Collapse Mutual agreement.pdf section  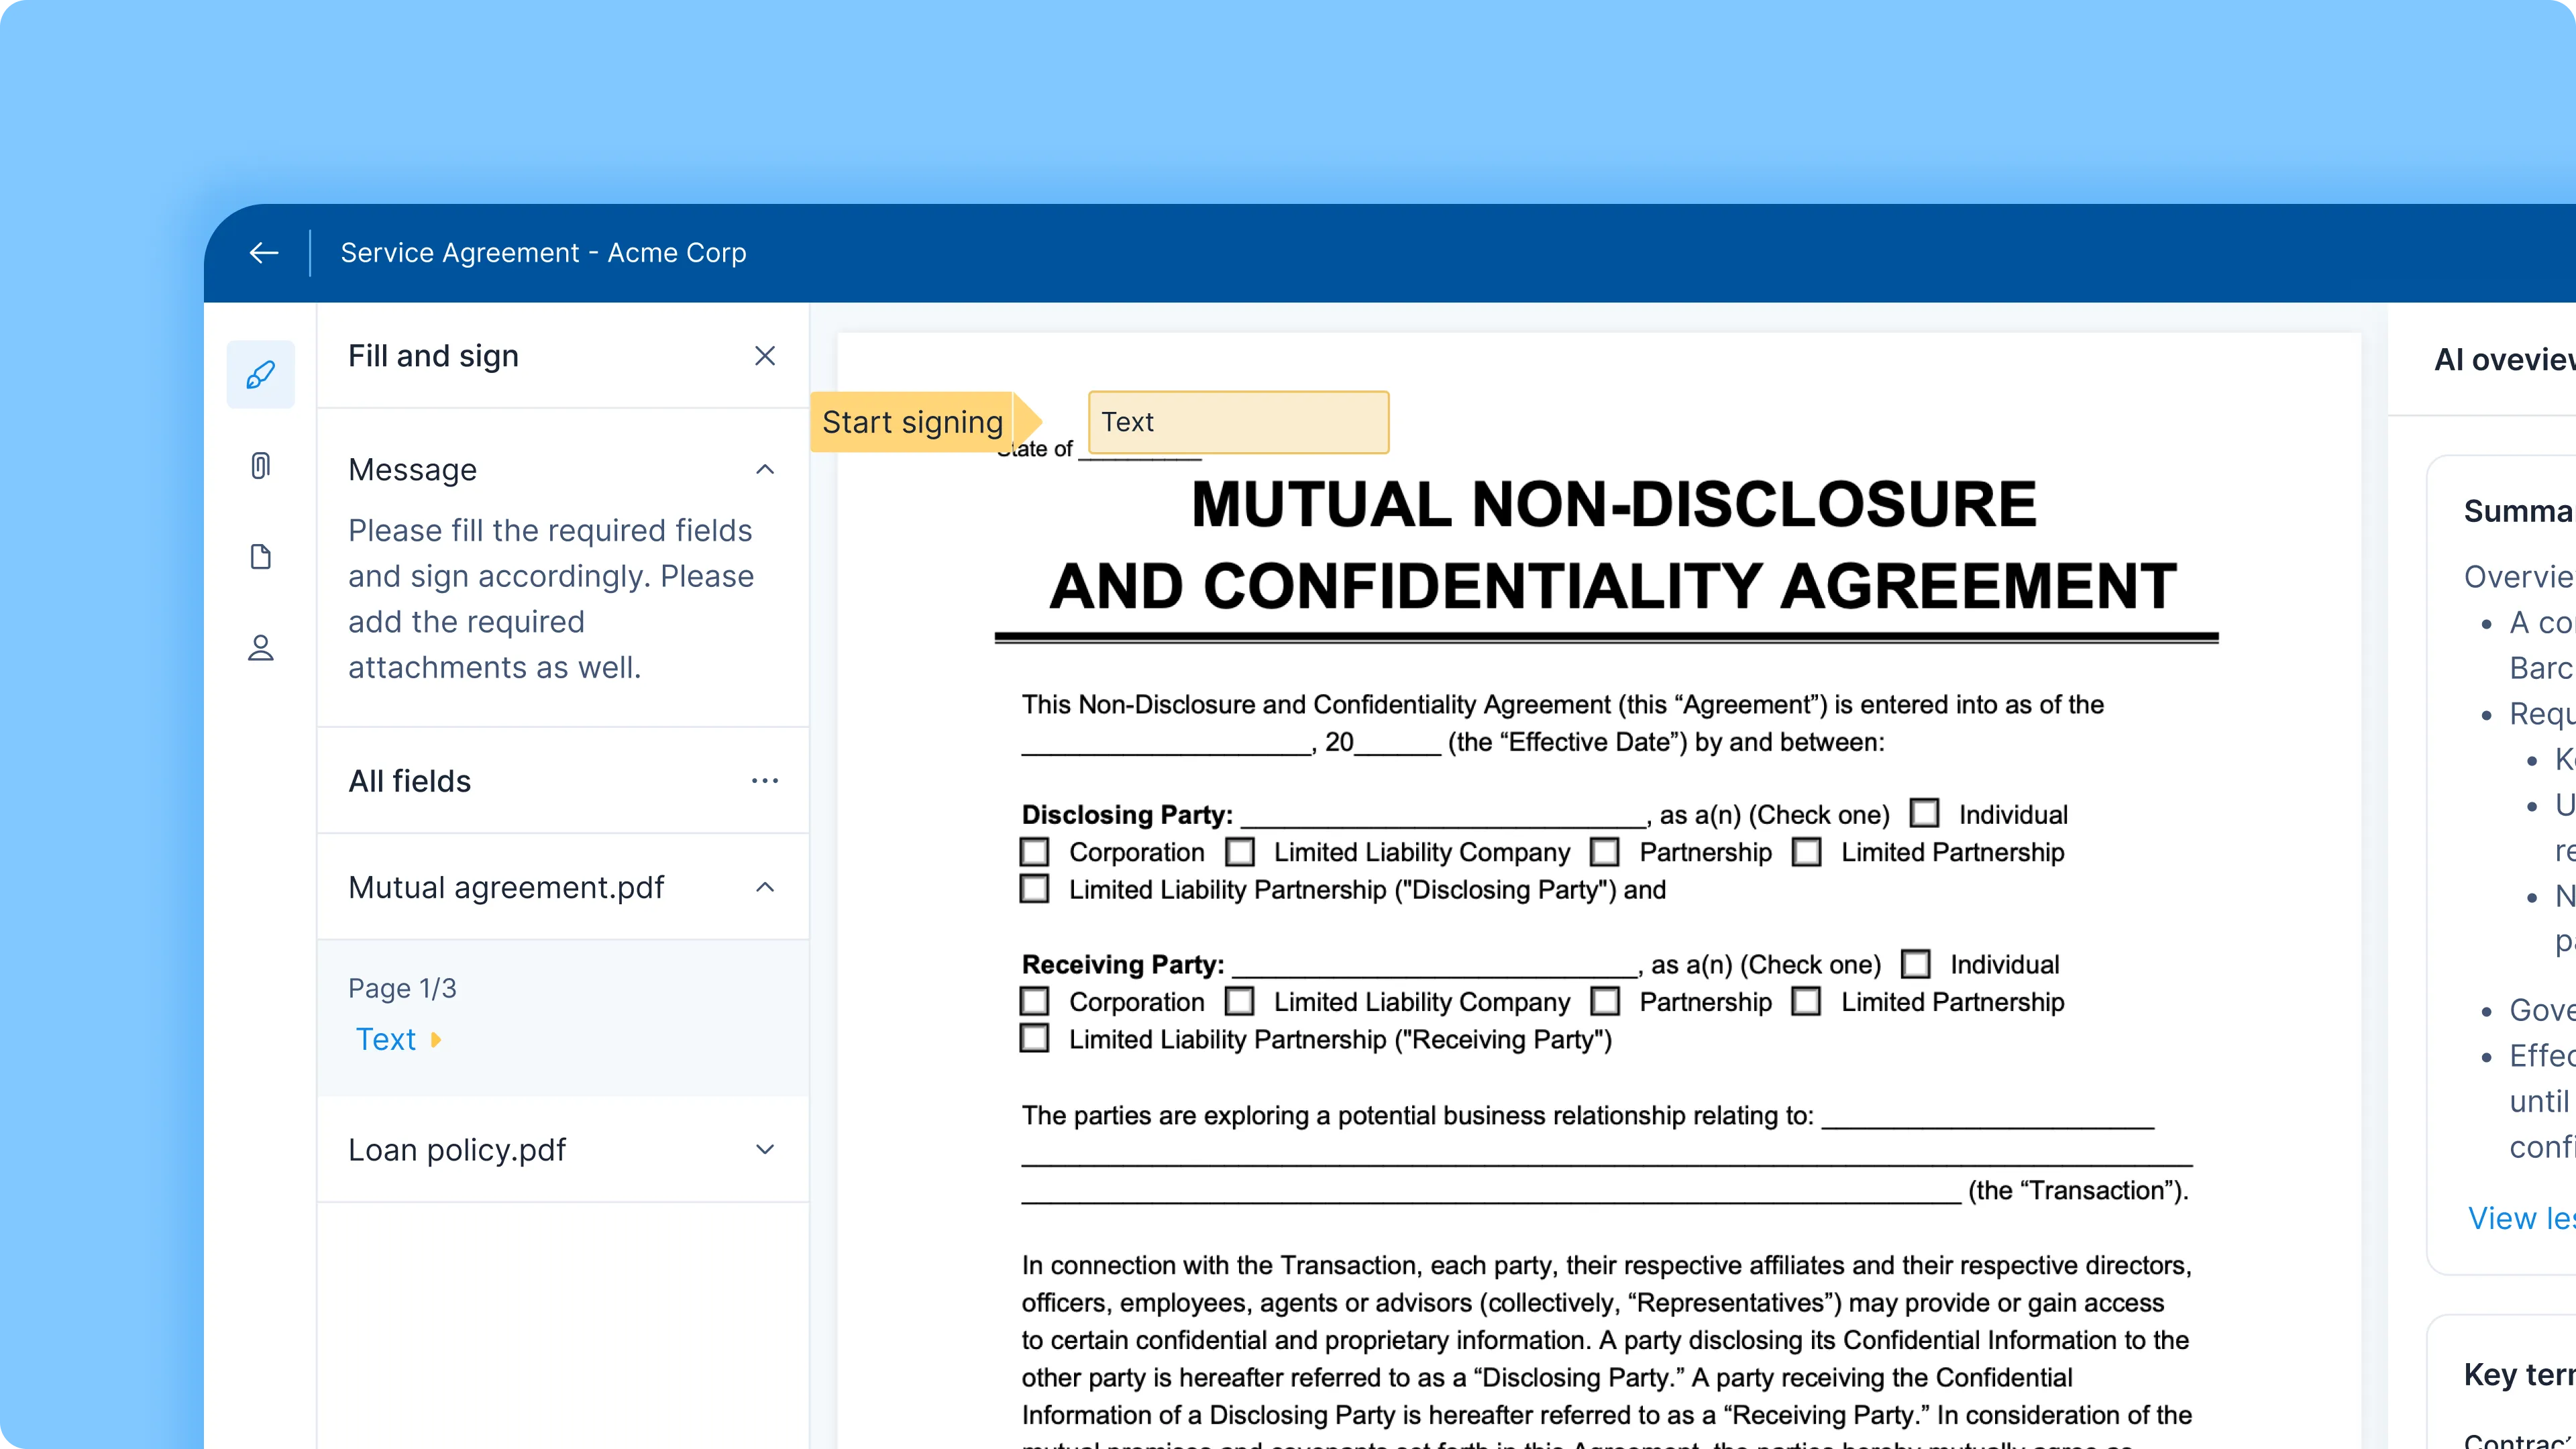(x=765, y=888)
